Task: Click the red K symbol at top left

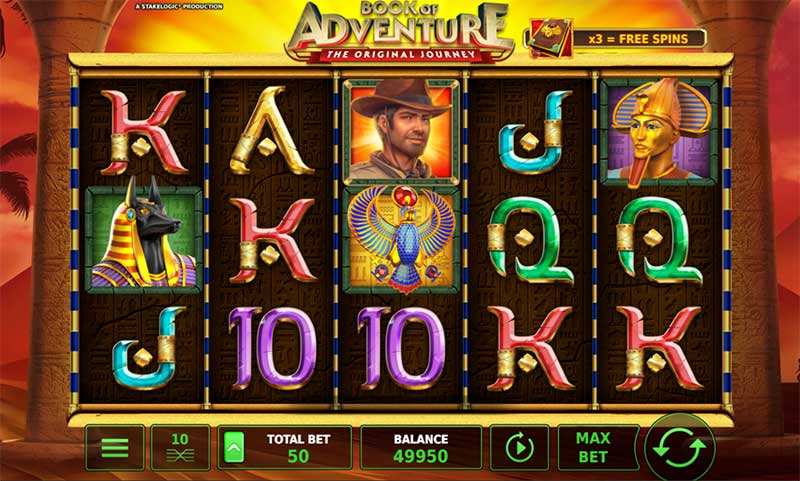Action: [143, 132]
